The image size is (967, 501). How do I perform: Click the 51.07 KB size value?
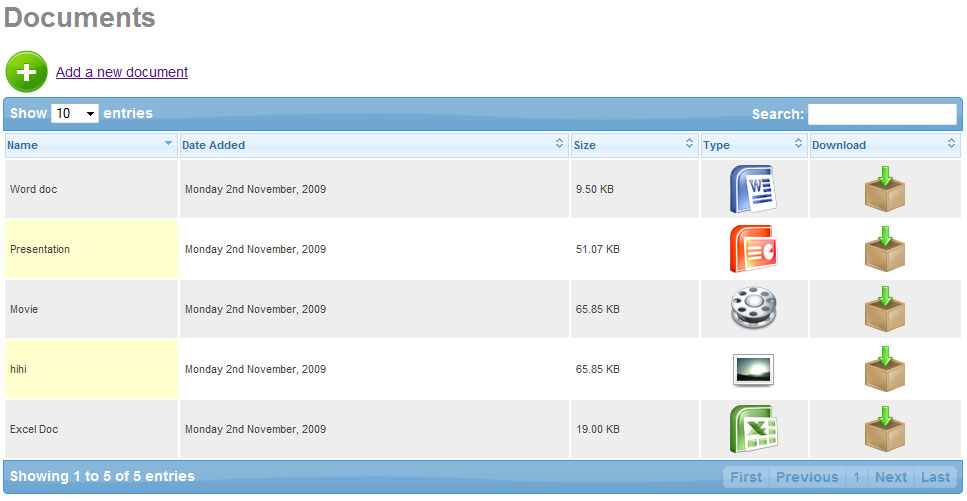pos(598,249)
